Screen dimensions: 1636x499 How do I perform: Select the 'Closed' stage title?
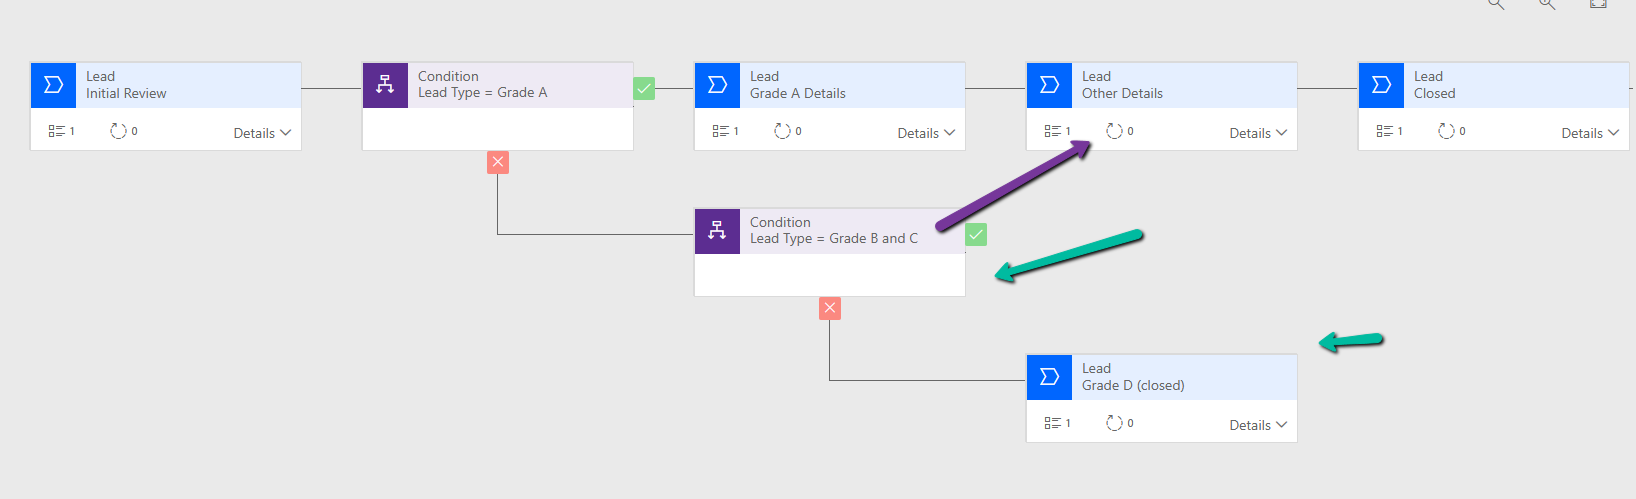coord(1434,93)
